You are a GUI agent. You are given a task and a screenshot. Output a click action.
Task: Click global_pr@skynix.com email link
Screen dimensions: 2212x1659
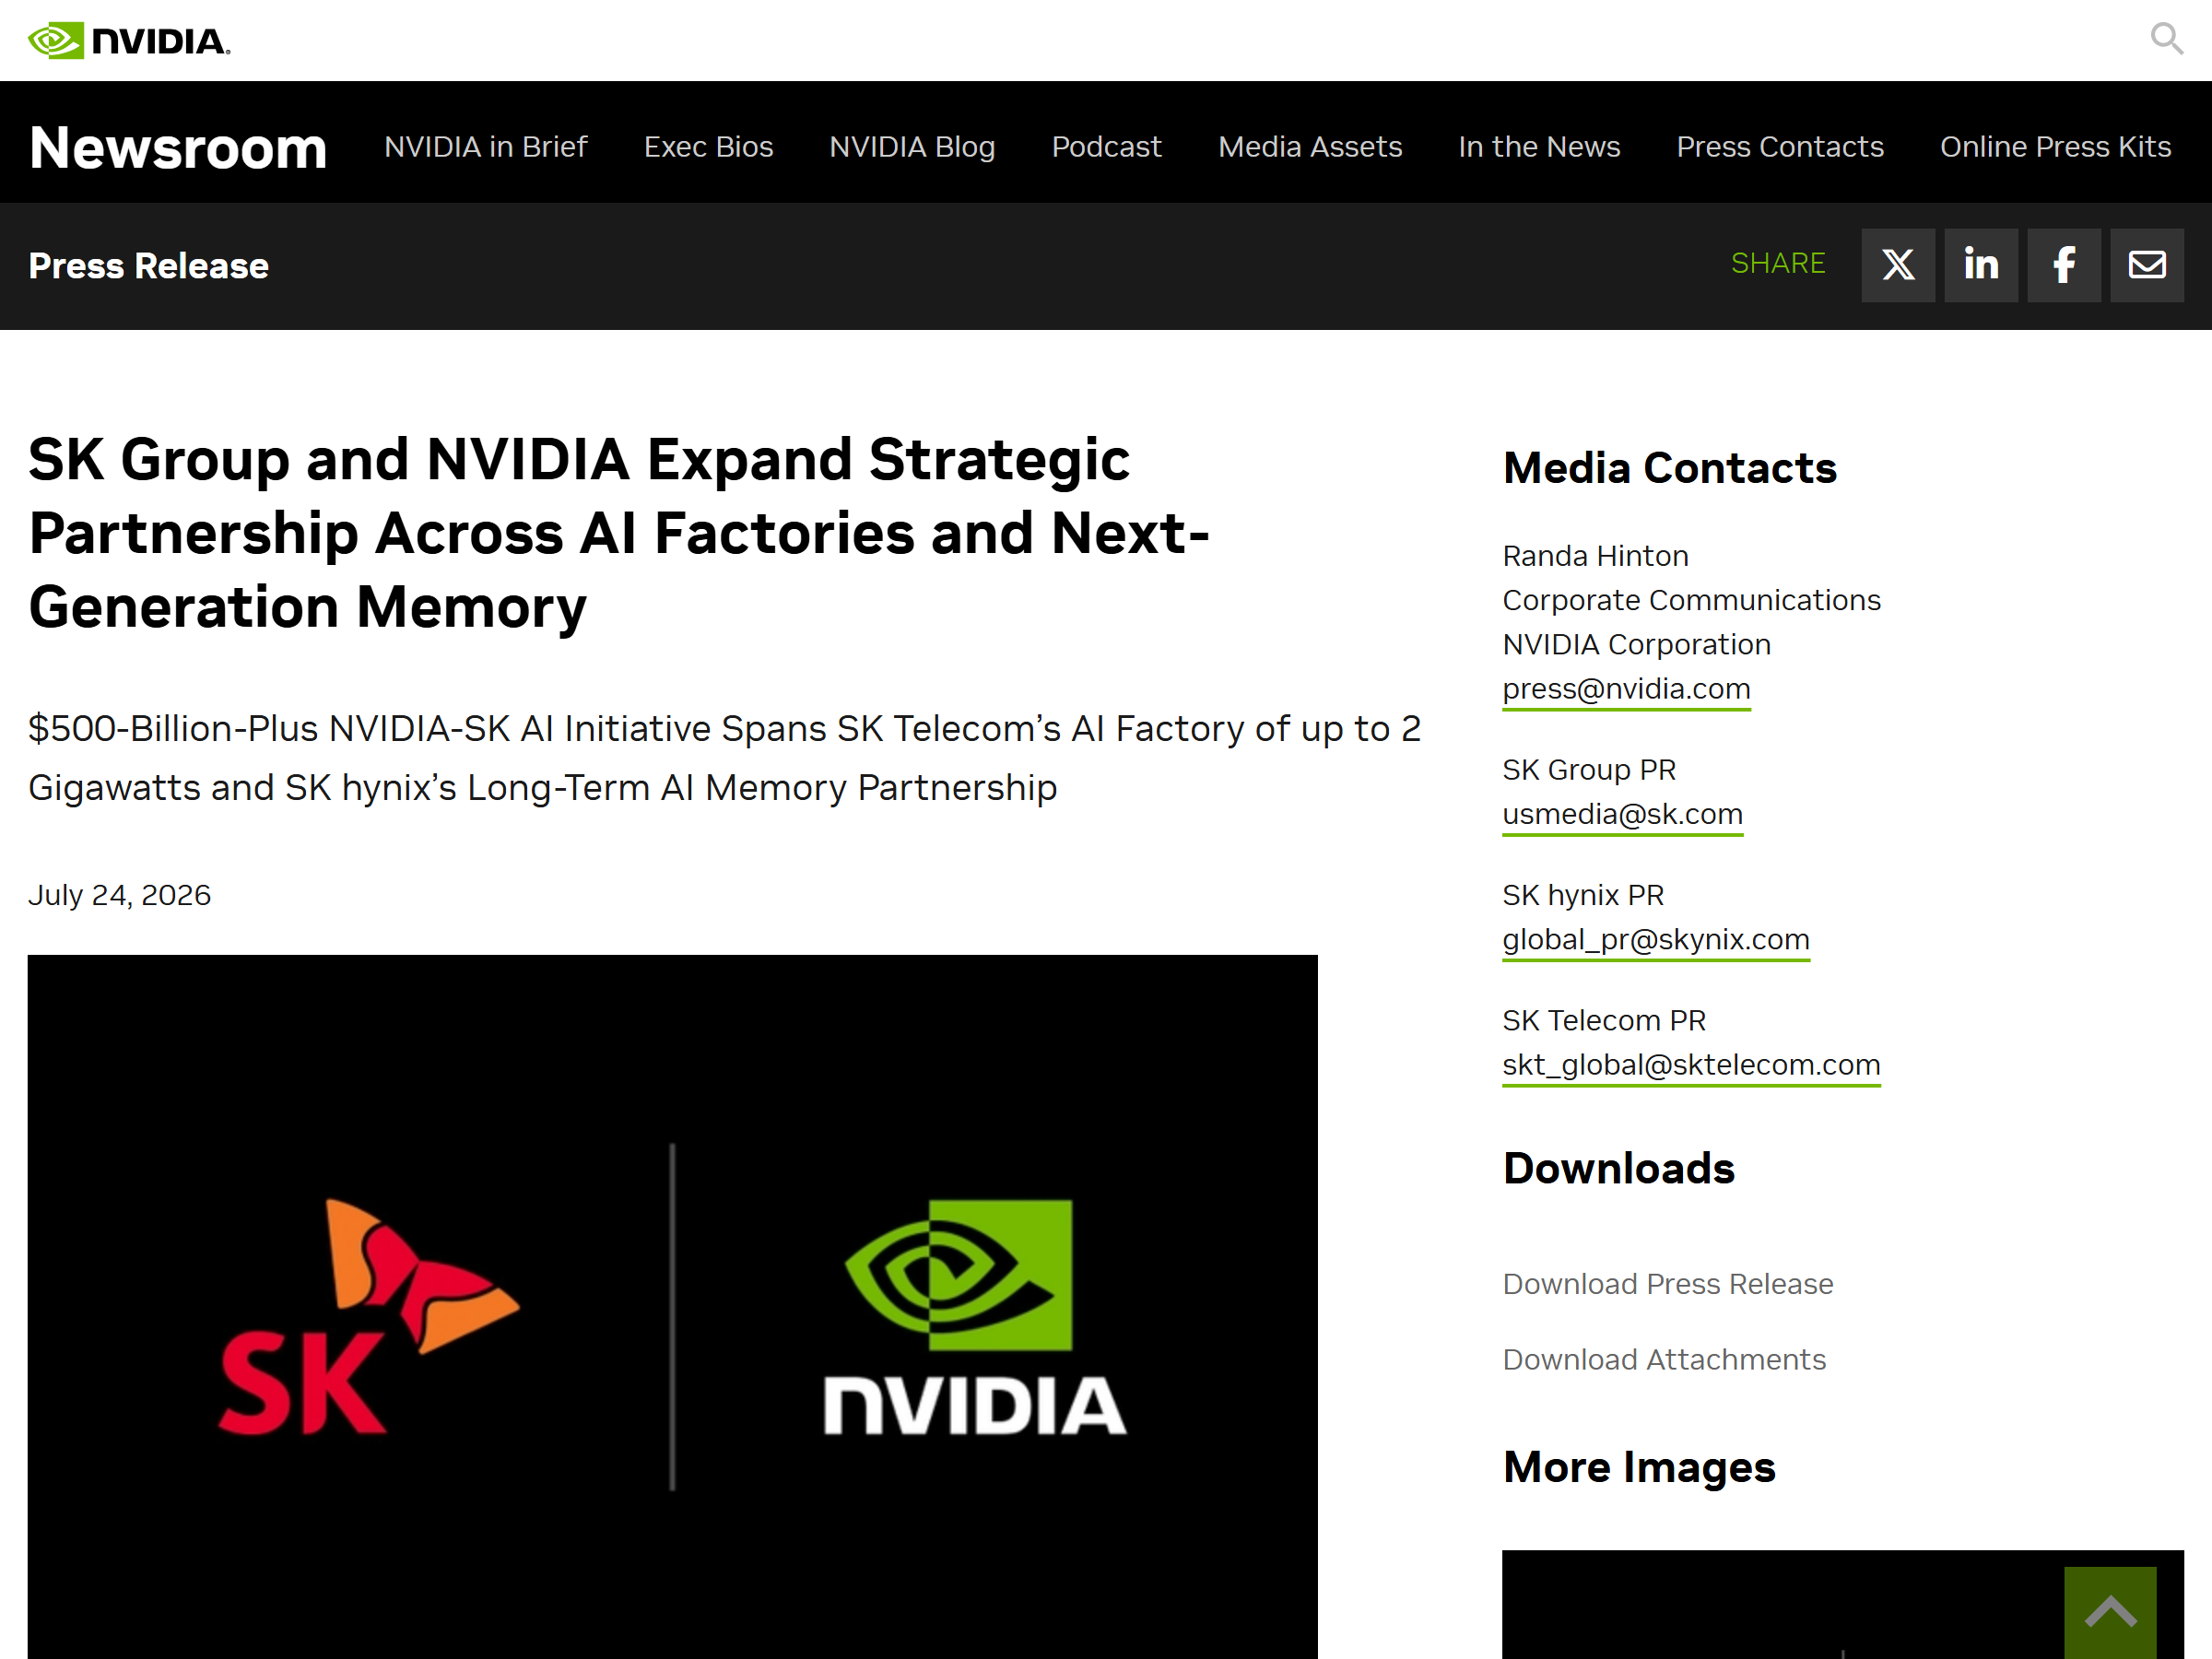coord(1656,939)
